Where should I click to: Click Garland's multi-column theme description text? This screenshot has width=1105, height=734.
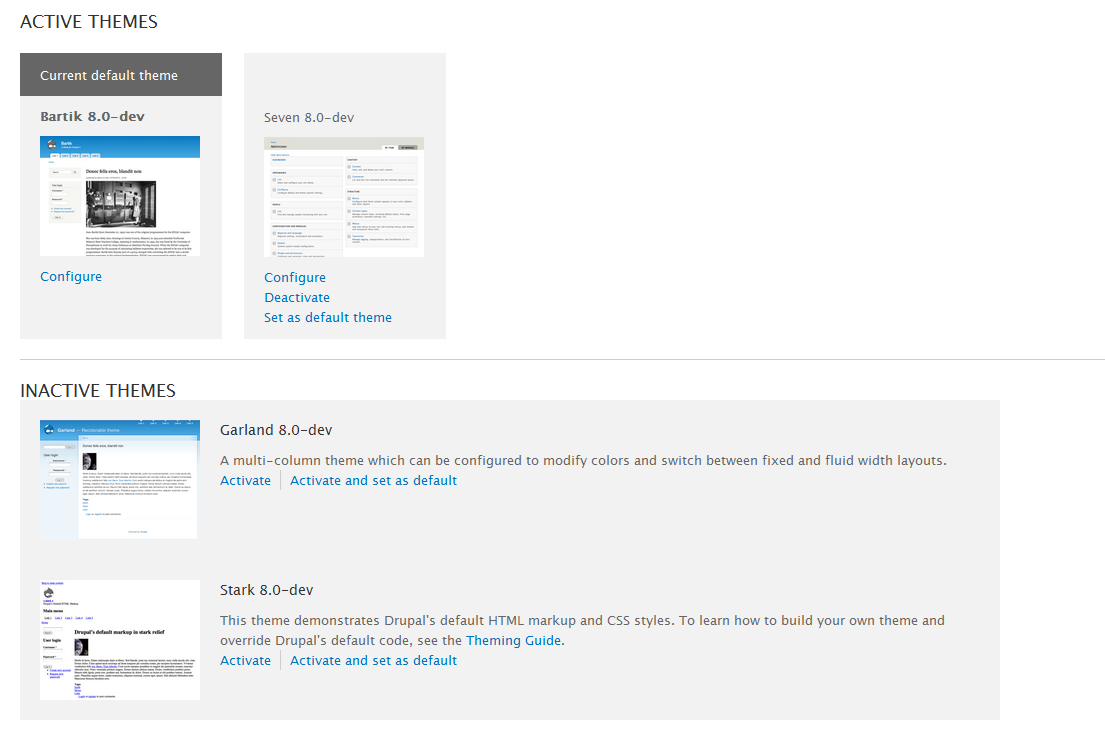pos(584,461)
